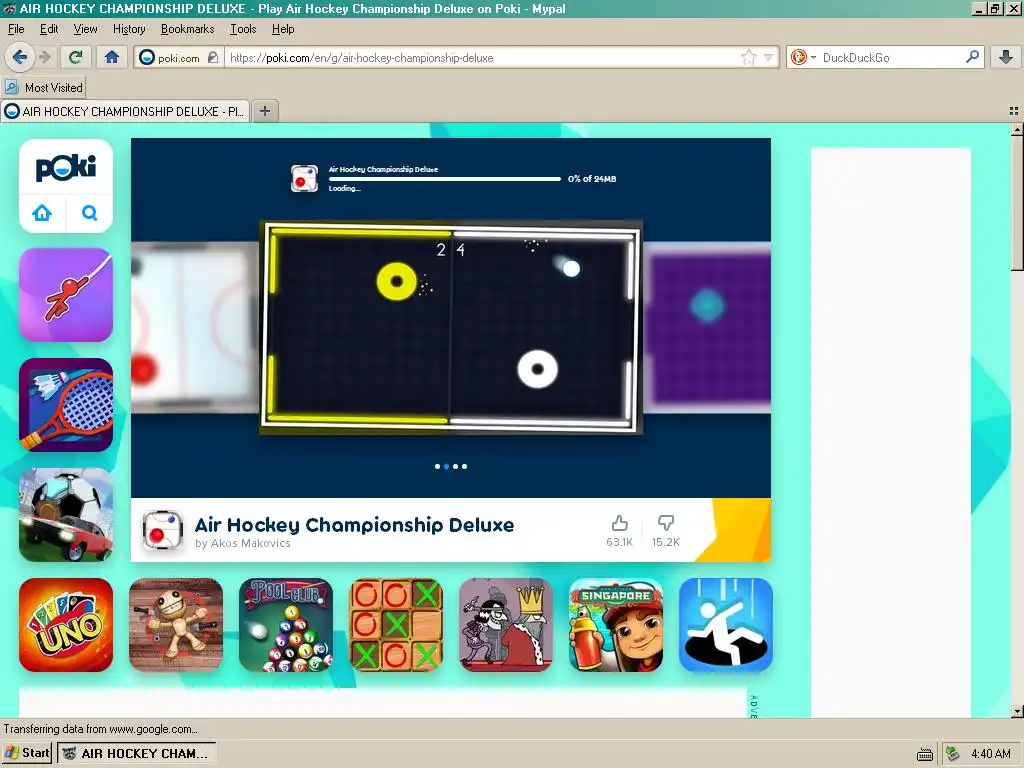Reload the page with the refresh icon

pos(75,57)
